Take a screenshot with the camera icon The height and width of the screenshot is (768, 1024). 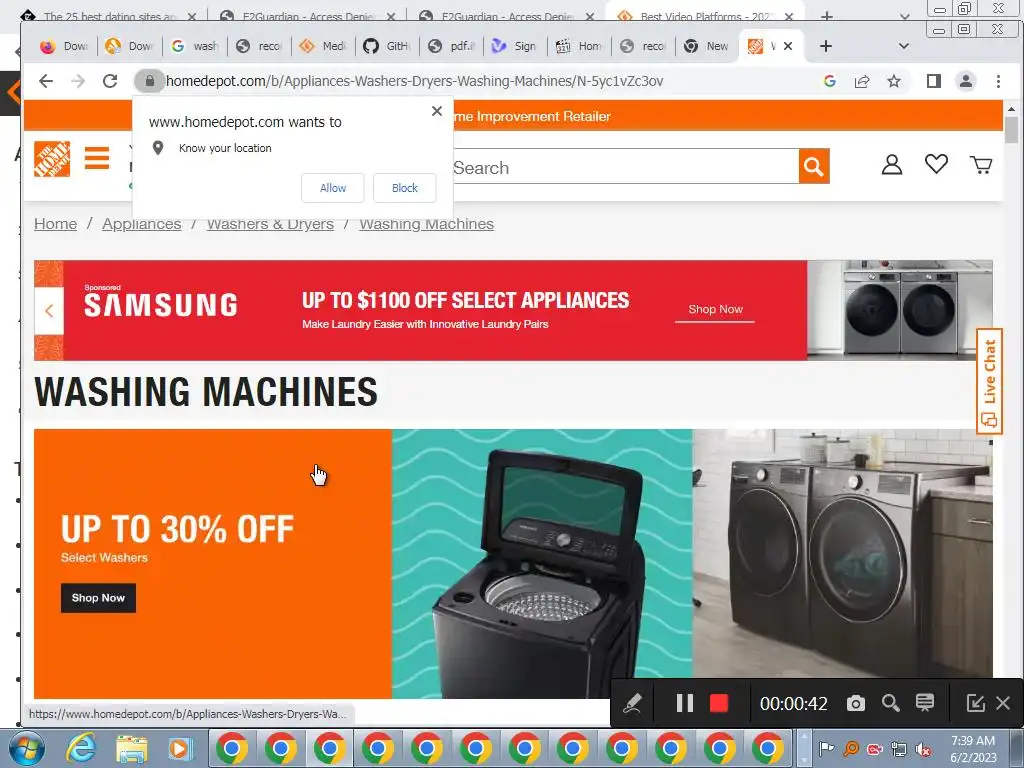point(856,703)
